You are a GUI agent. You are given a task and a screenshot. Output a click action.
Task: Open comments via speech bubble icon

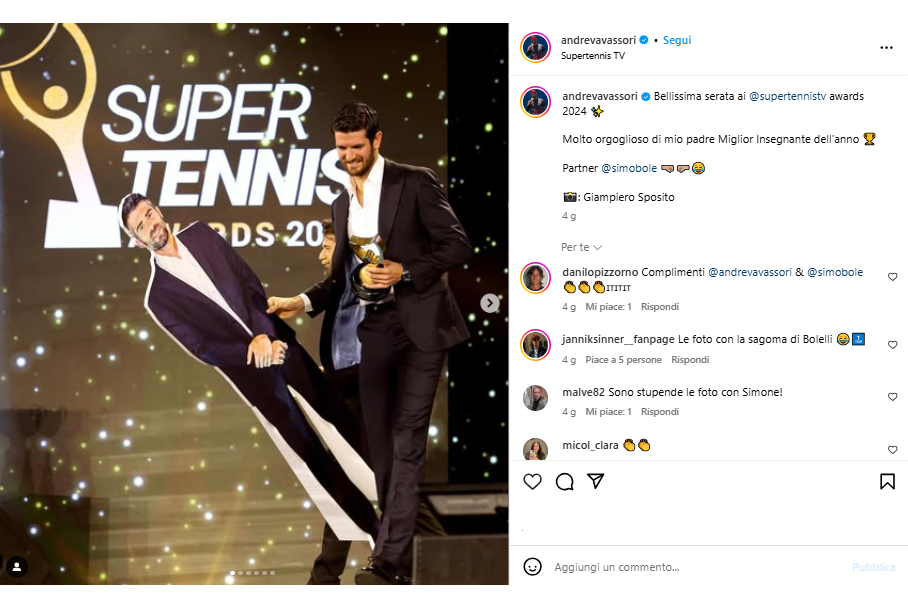564,482
